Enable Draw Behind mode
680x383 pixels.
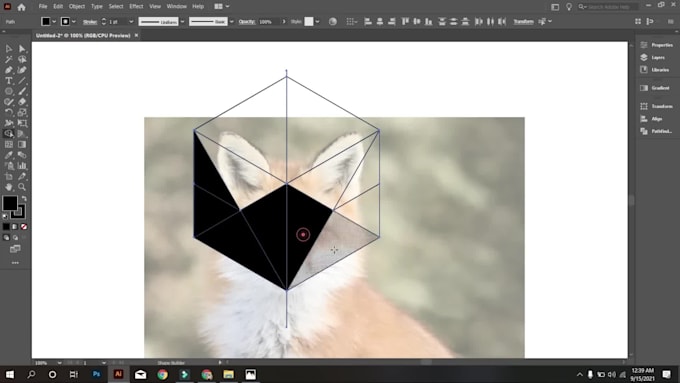tap(15, 237)
